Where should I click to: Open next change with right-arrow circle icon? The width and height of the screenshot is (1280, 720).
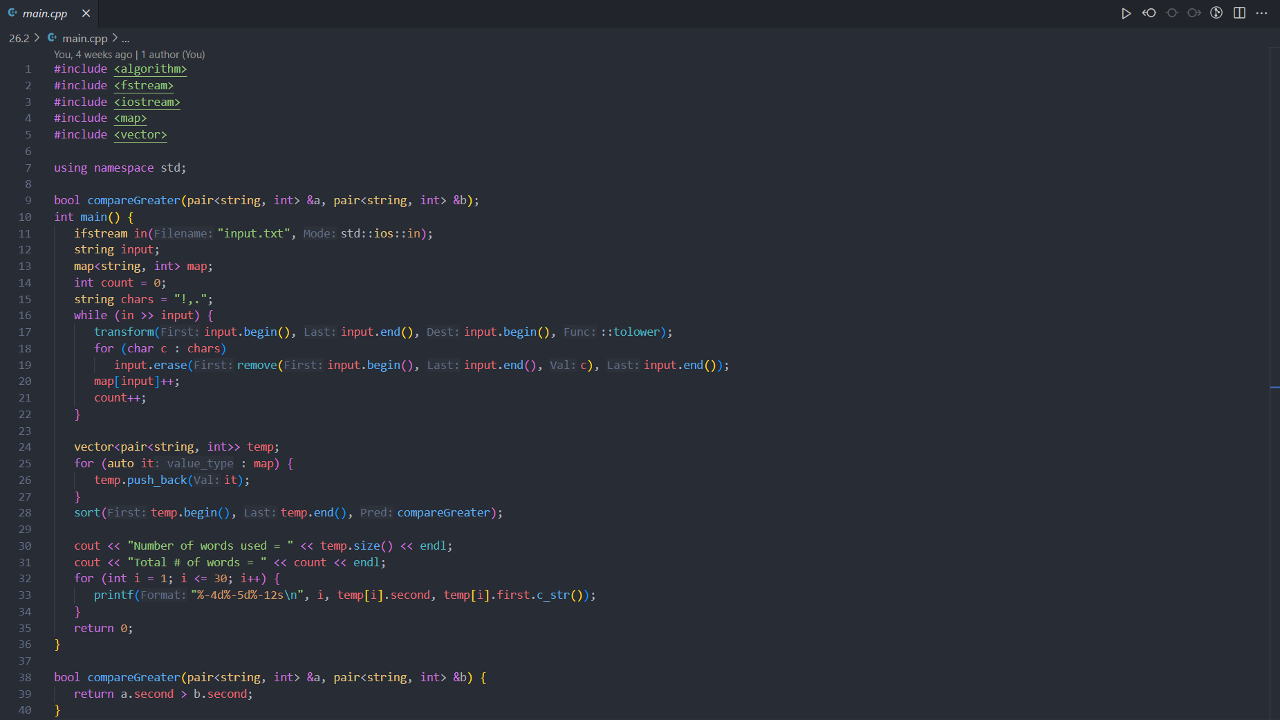[x=1194, y=13]
